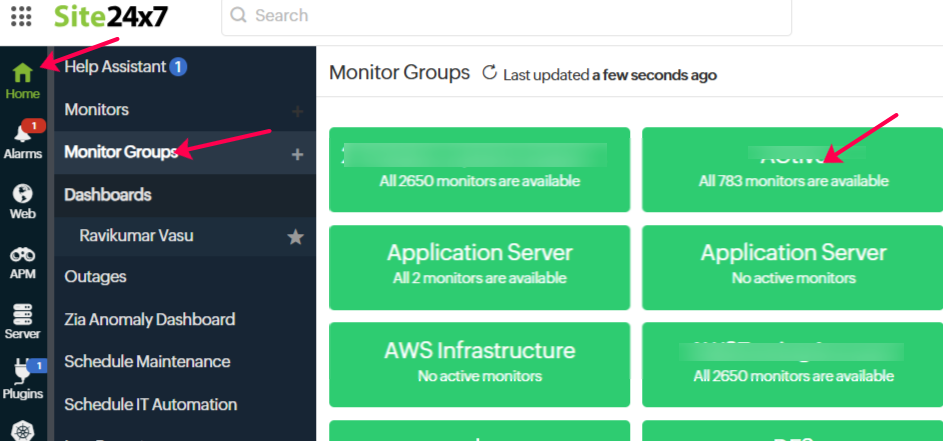943x441 pixels.
Task: Add a monitor with Monitors plus icon
Action: 297,111
